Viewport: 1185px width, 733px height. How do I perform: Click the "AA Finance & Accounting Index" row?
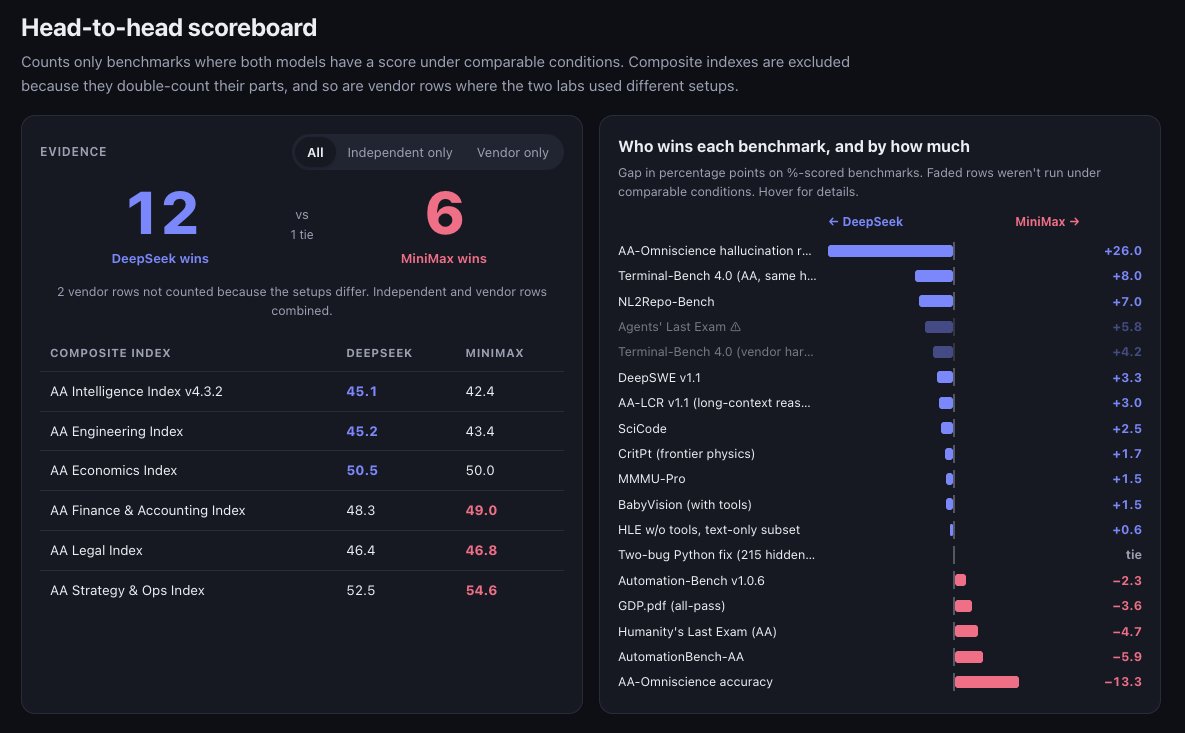tap(302, 511)
